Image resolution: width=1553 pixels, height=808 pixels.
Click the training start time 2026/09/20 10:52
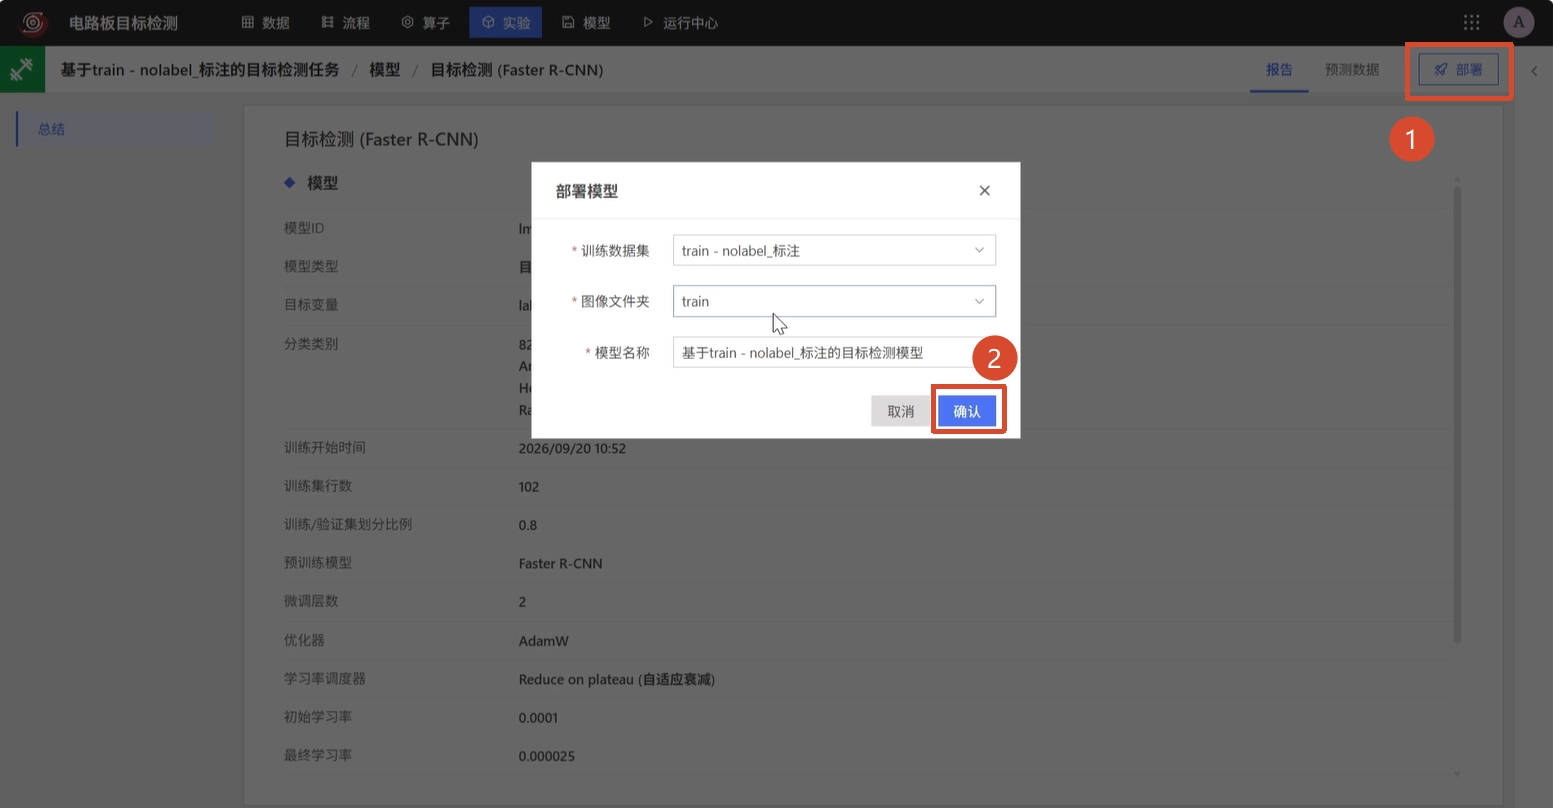tap(572, 448)
